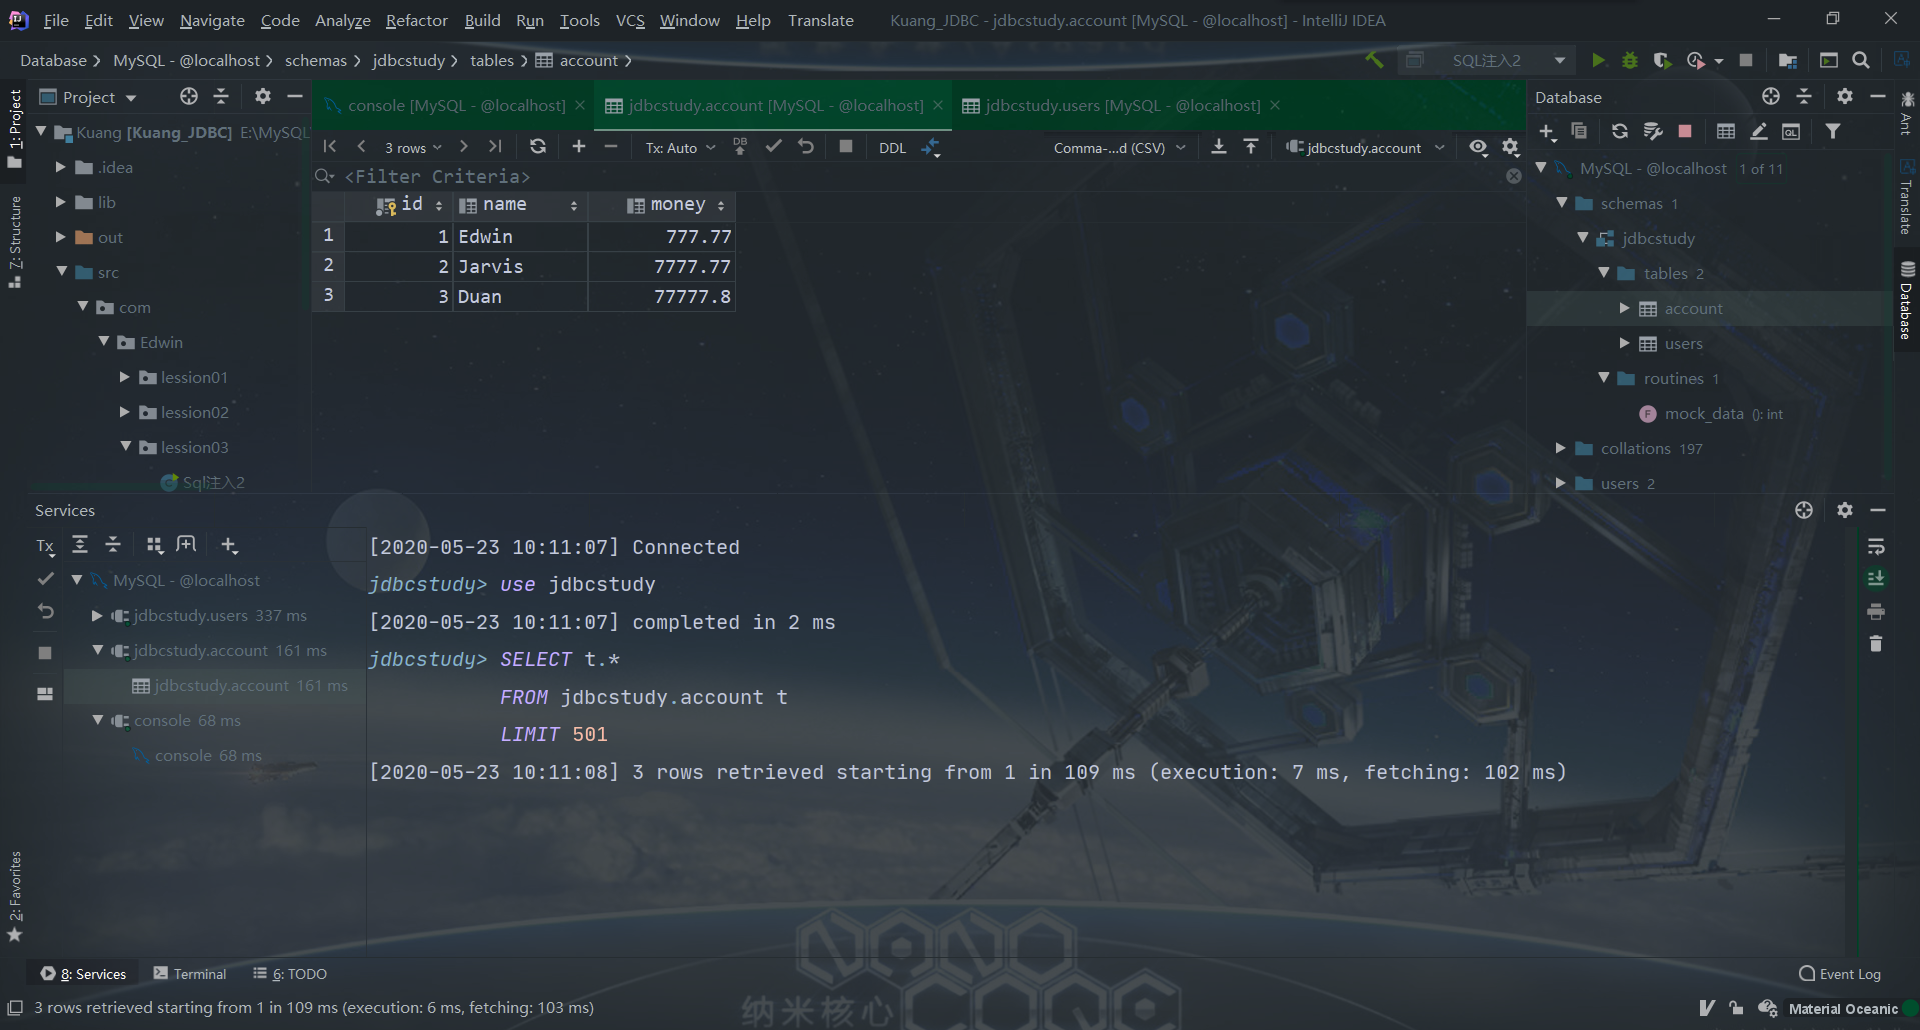The image size is (1920, 1030).
Task: Click the export data download icon
Action: pyautogui.click(x=1218, y=147)
